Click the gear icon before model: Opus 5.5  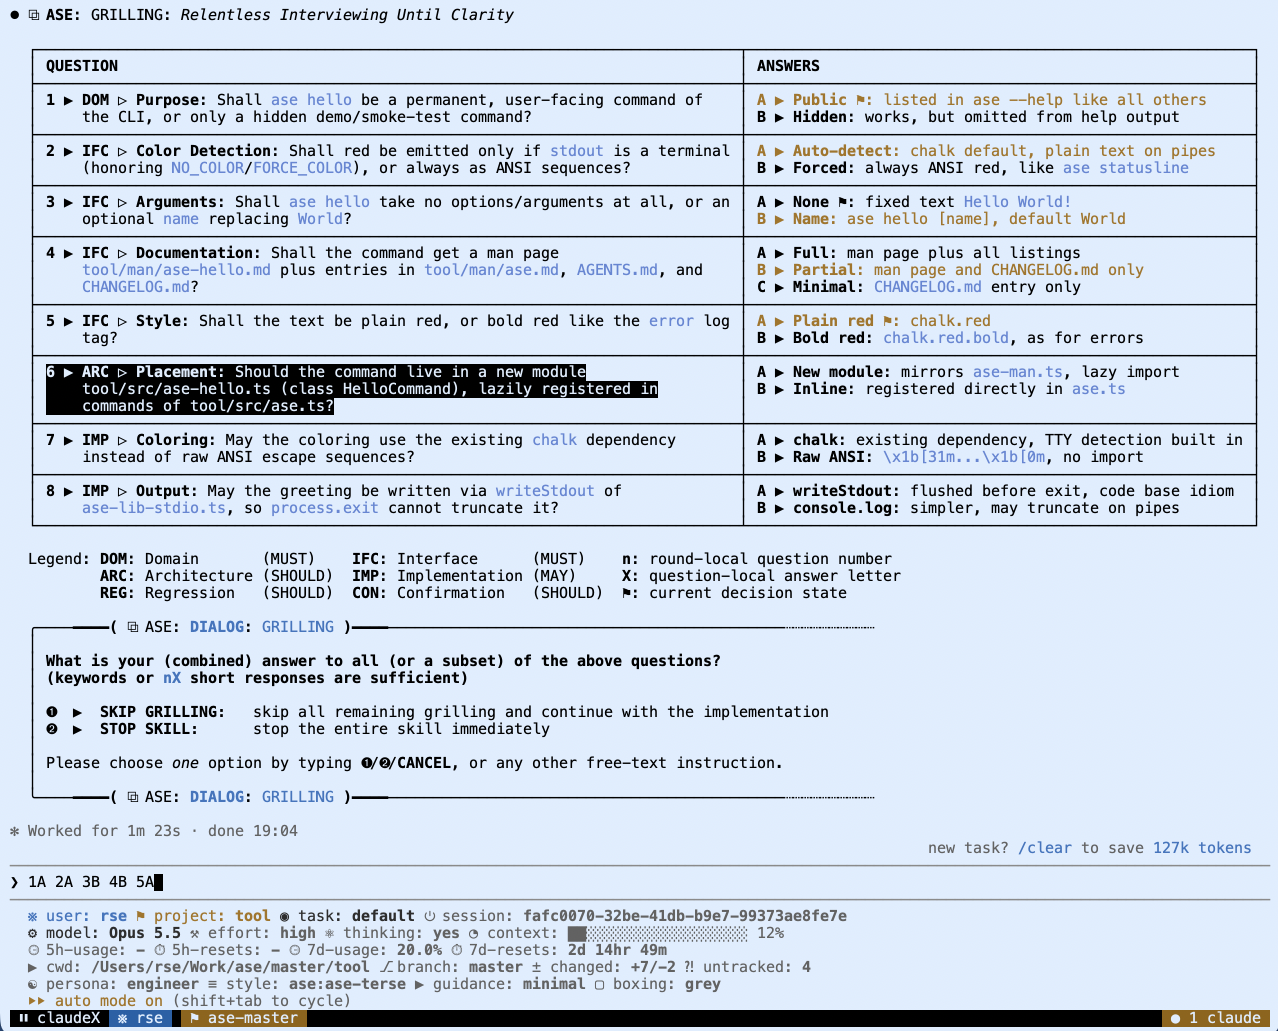coord(33,933)
